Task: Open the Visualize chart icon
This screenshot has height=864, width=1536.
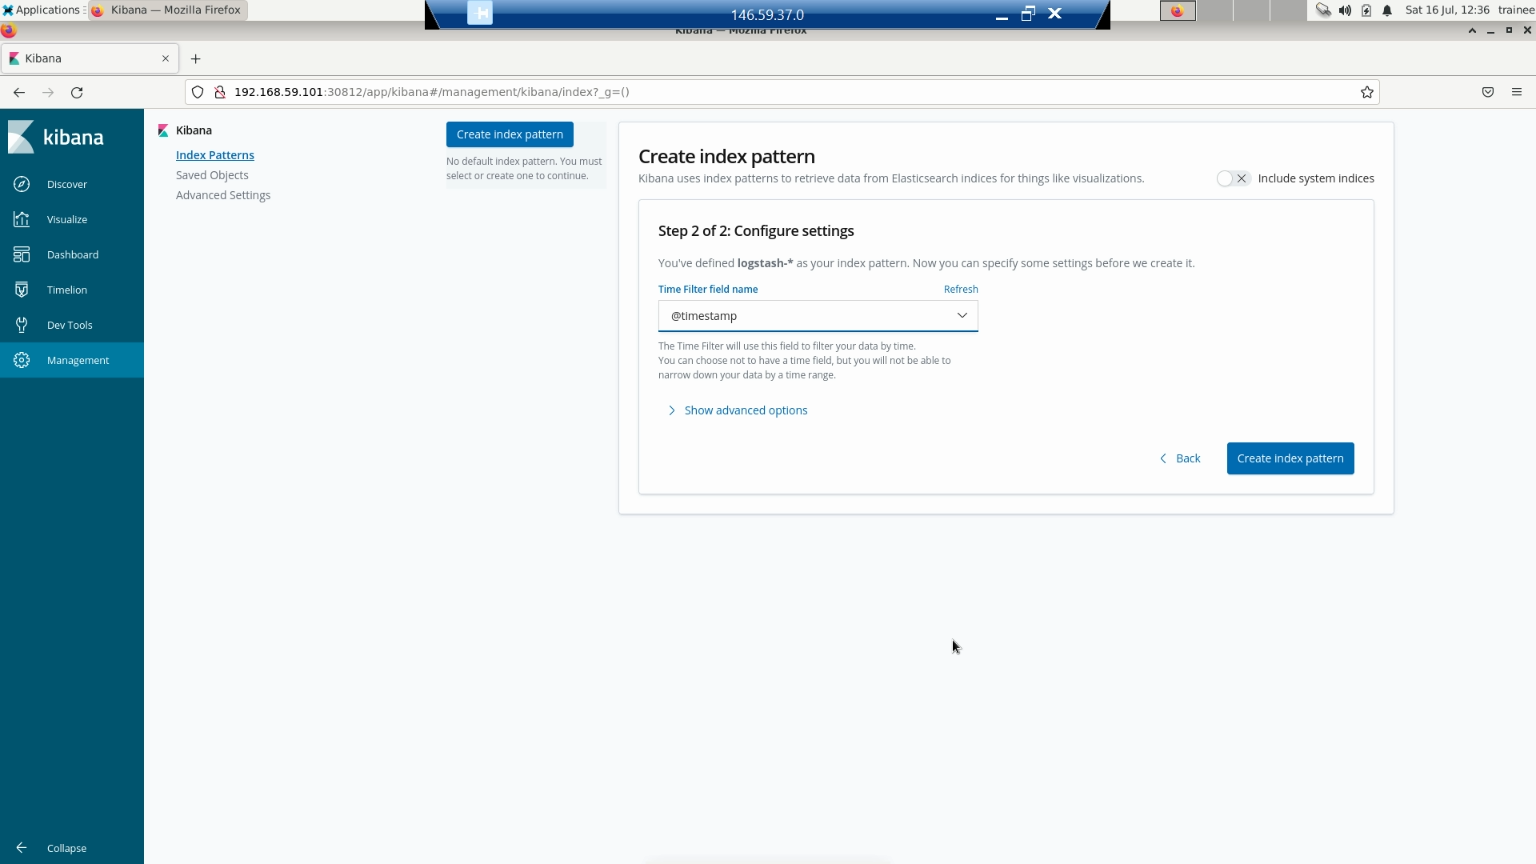Action: pyautogui.click(x=22, y=219)
